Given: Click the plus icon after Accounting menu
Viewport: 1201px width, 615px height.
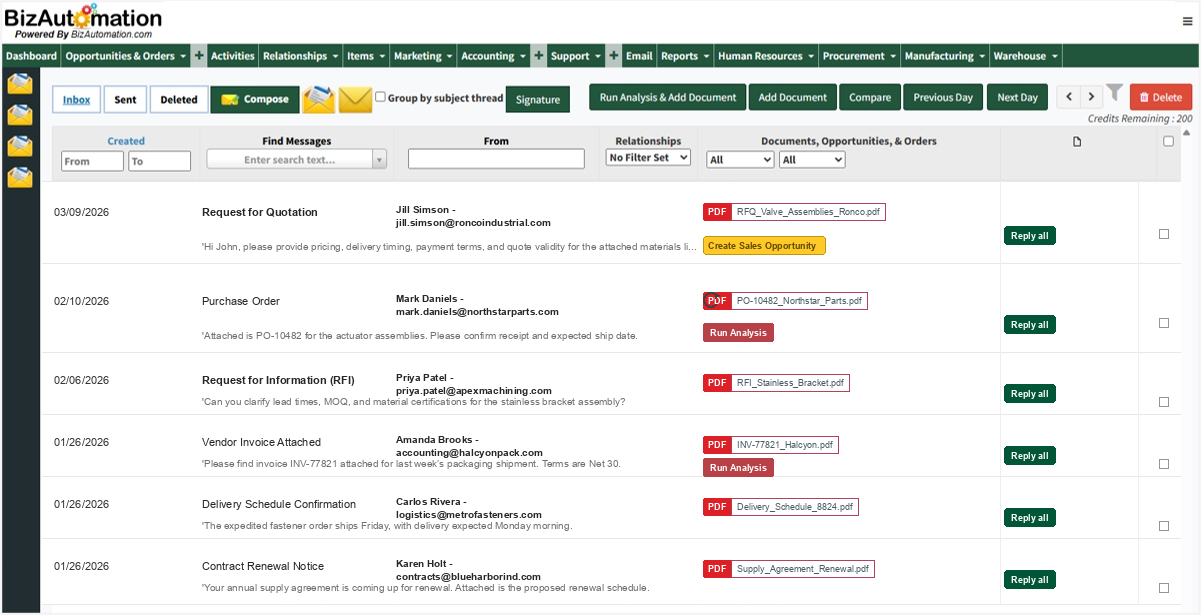Looking at the screenshot, I should 539,56.
